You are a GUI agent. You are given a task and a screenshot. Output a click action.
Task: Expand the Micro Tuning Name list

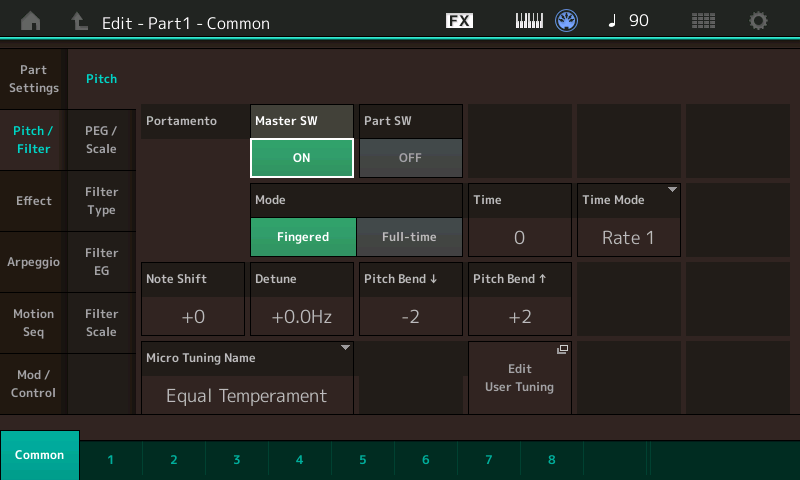[x=247, y=378]
